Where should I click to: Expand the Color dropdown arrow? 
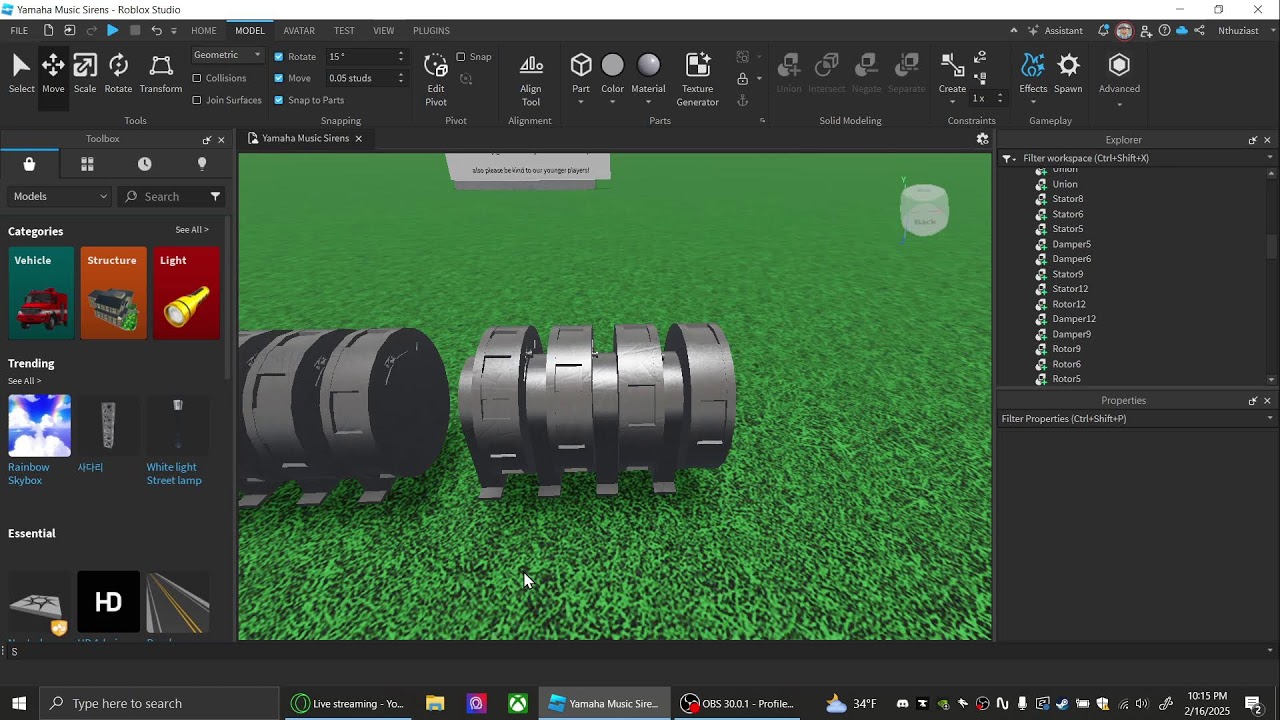(x=613, y=102)
